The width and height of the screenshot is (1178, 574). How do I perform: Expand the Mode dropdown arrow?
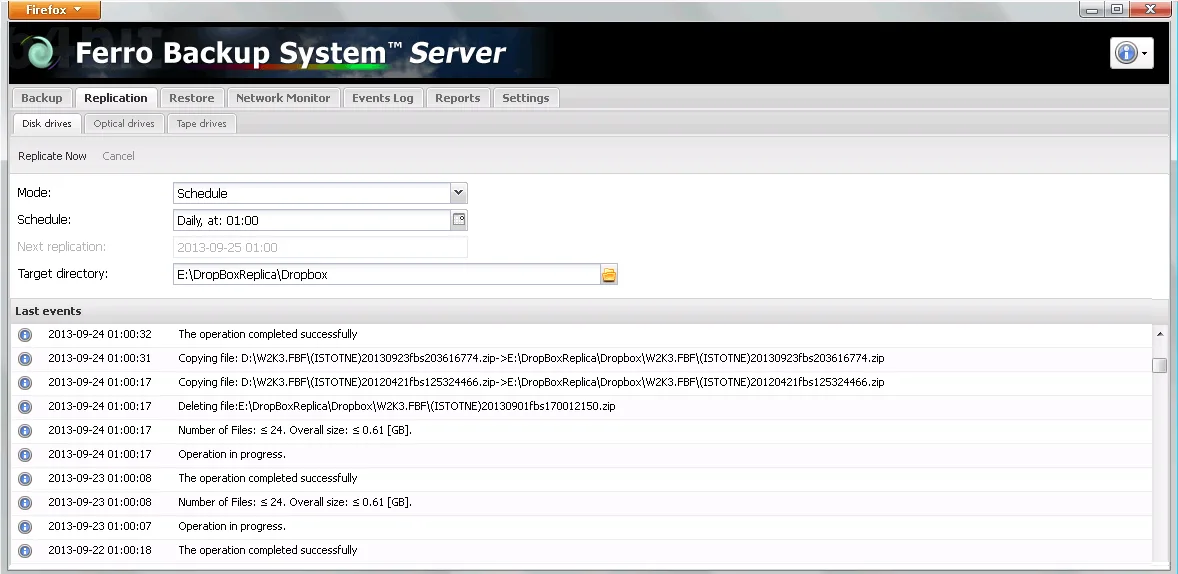point(458,193)
